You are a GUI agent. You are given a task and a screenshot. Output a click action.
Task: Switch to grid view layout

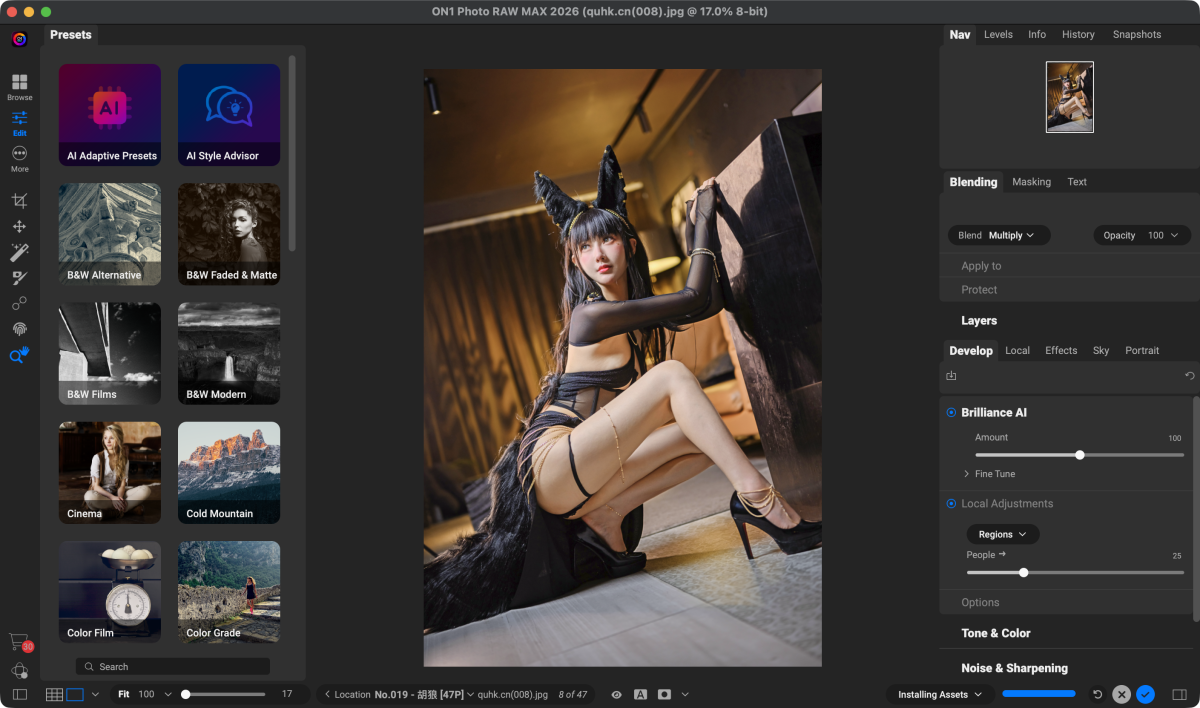[54, 694]
